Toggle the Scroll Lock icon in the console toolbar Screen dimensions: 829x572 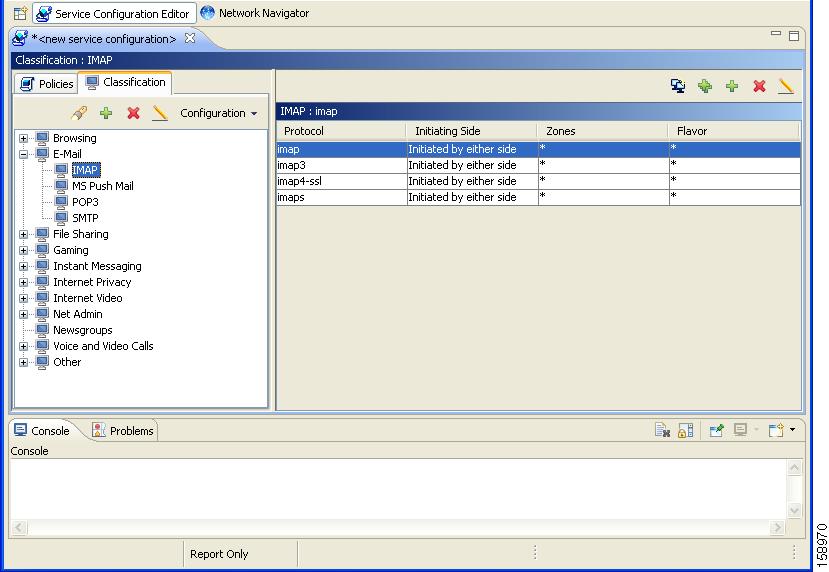pos(685,430)
